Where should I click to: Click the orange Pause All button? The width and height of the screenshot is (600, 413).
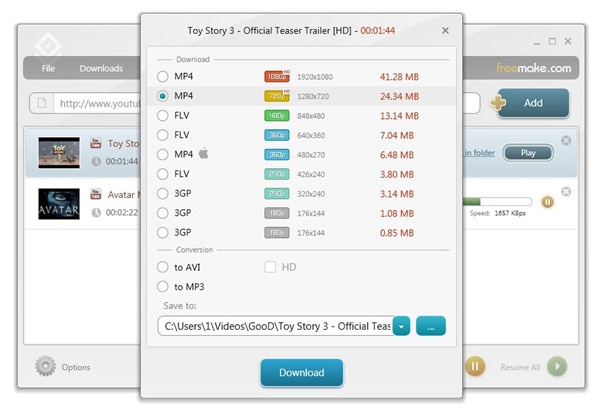click(x=475, y=366)
